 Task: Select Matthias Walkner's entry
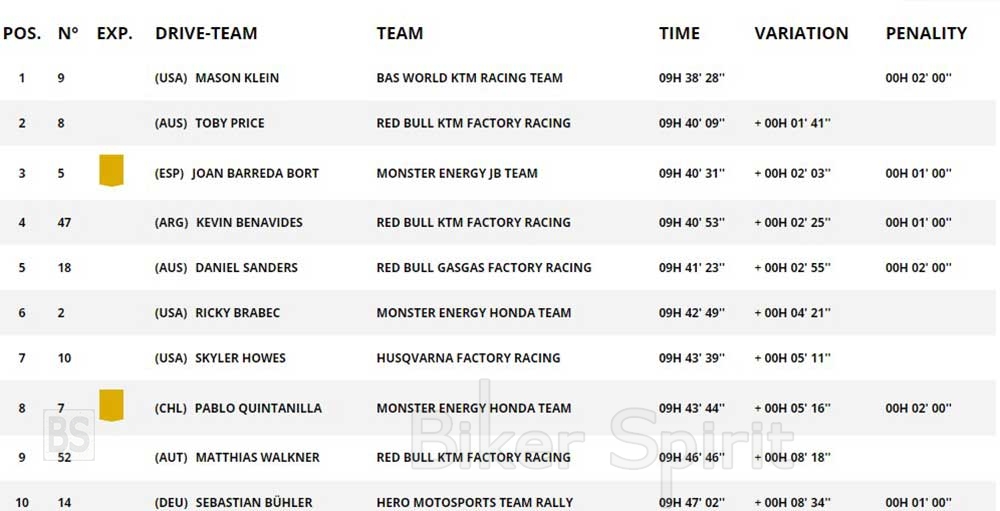(257, 458)
